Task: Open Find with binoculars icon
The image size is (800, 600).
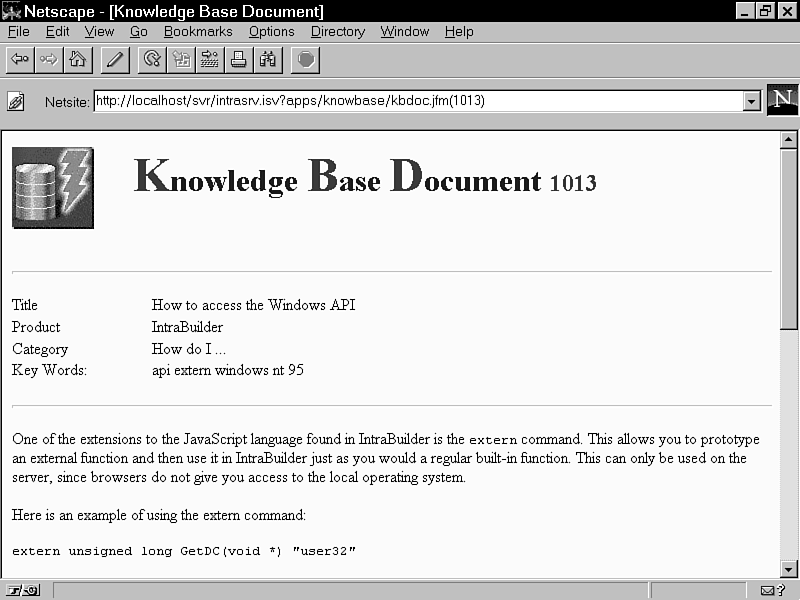Action: click(268, 60)
